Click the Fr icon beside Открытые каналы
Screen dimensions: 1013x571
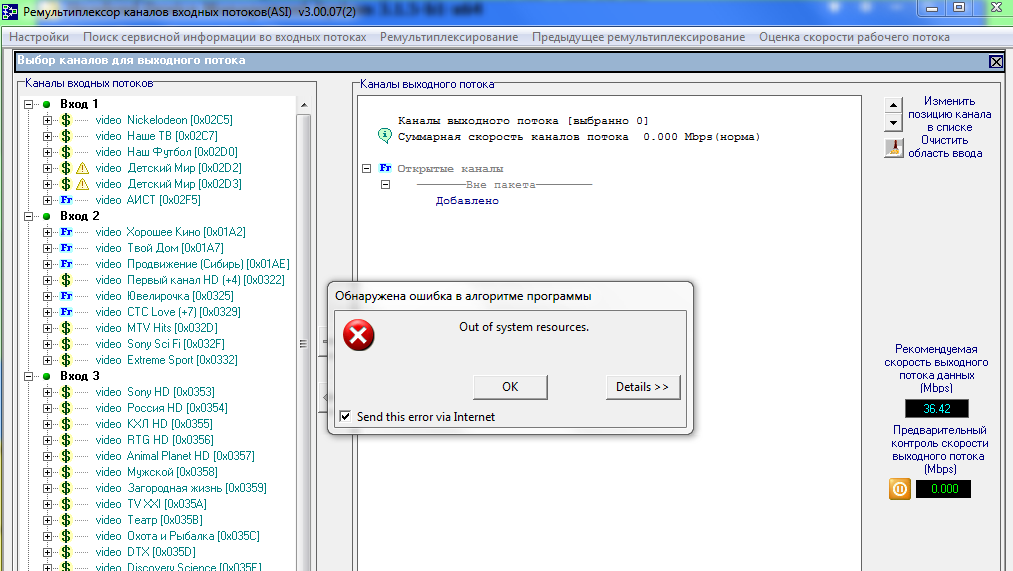pyautogui.click(x=385, y=168)
